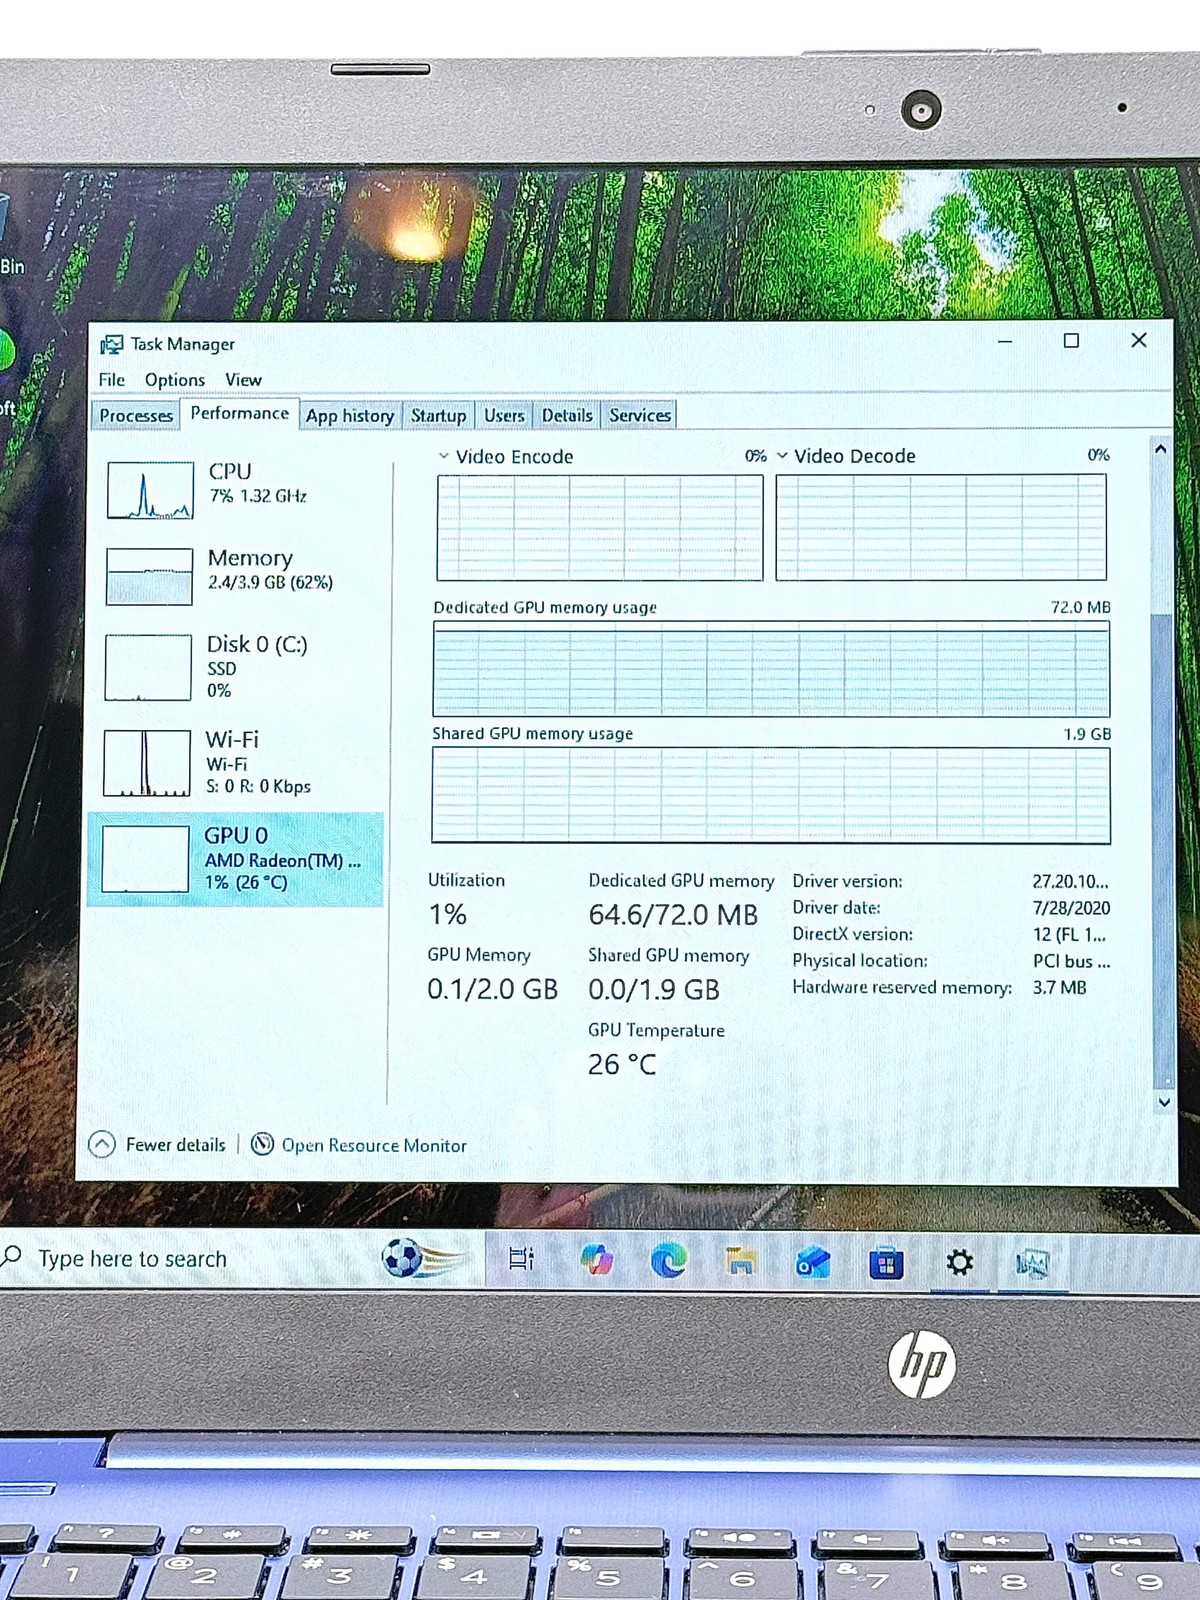The image size is (1200, 1600).
Task: Open the File menu
Action: [111, 380]
